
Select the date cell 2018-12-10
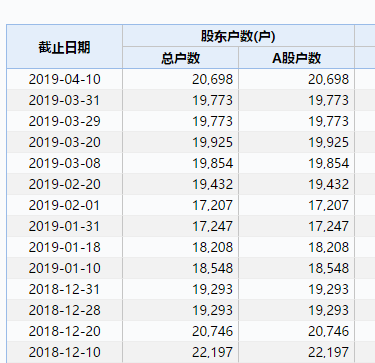pyautogui.click(x=64, y=352)
